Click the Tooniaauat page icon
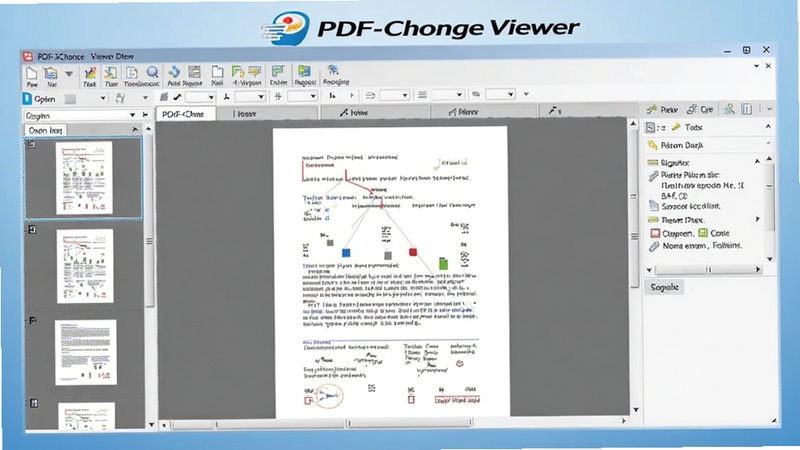800x450 pixels. (x=132, y=73)
